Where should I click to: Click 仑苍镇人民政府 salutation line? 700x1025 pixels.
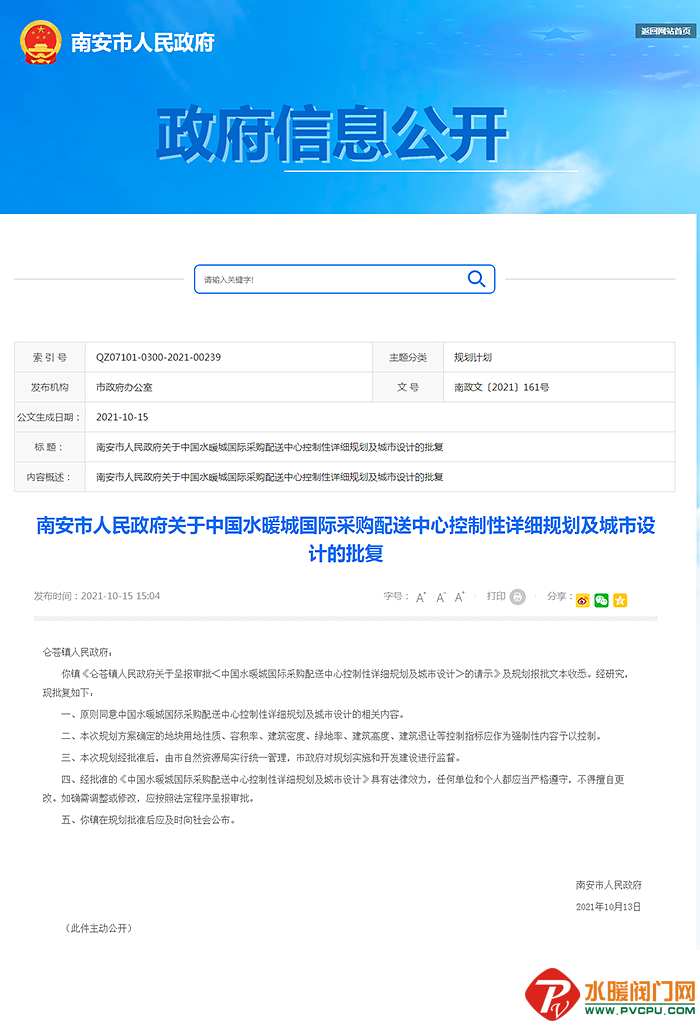pos(77,652)
